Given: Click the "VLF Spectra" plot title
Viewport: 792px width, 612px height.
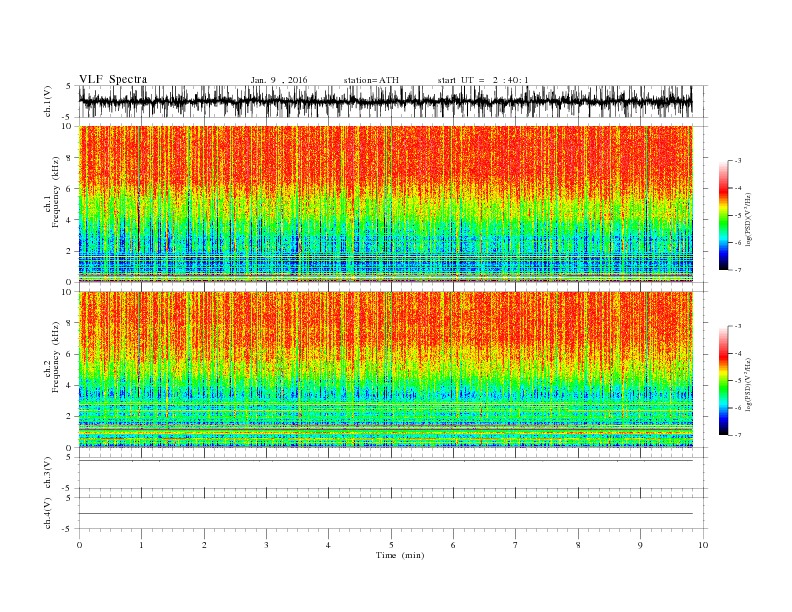Looking at the screenshot, I should point(113,79).
